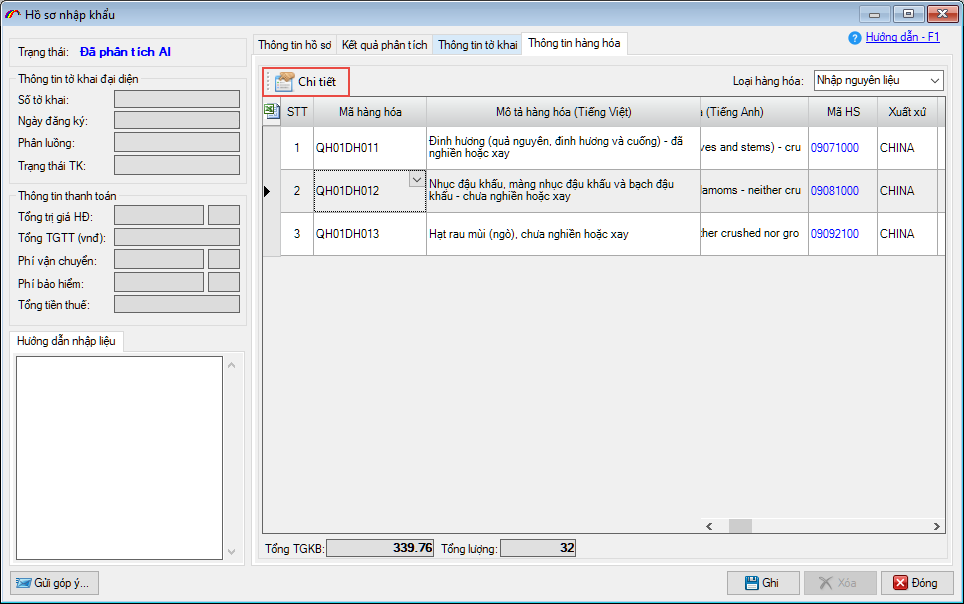
Task: Click the Gửi góp ý feedback button
Action: [55, 583]
